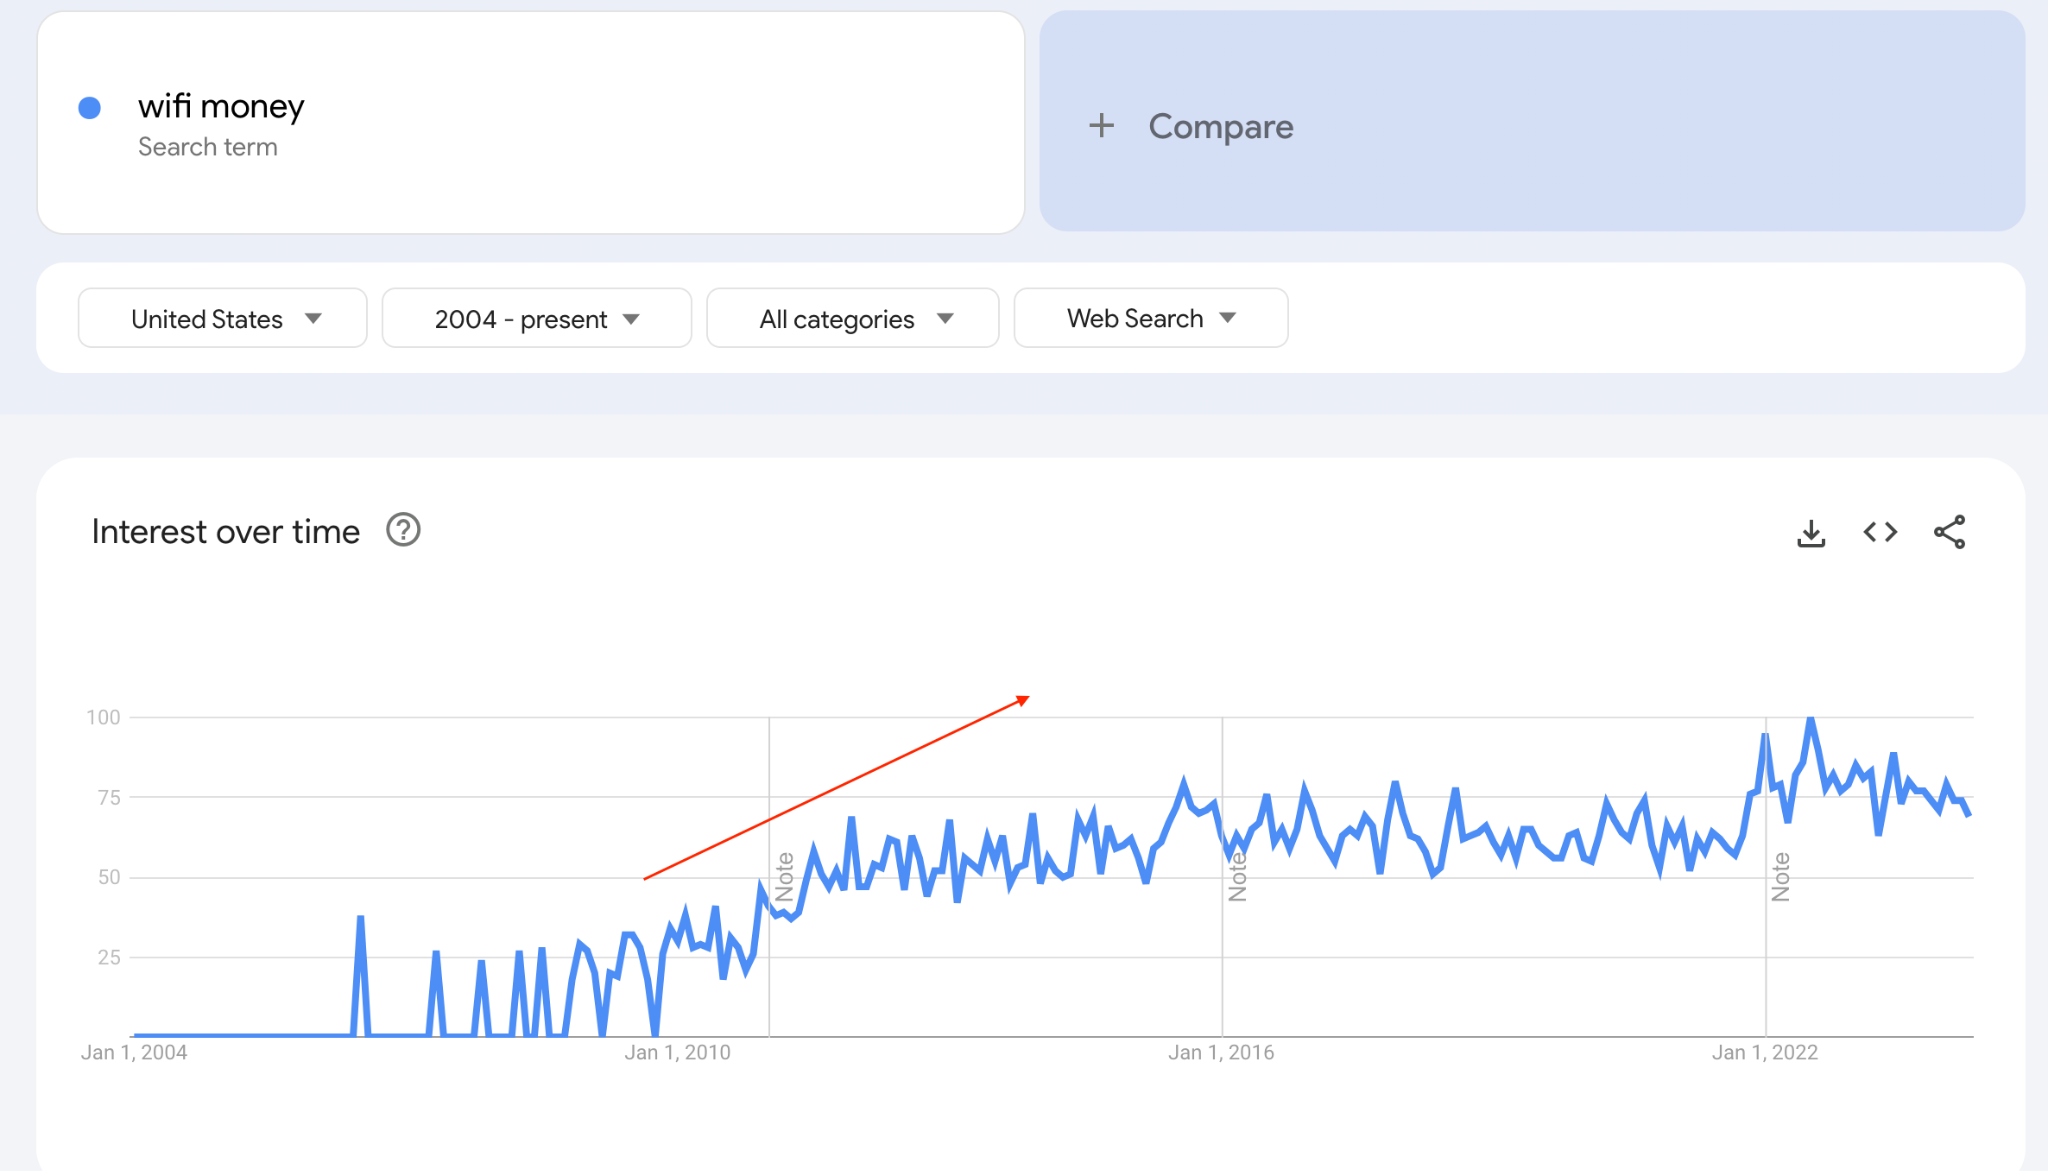Viewport: 2048px width, 1171px height.
Task: Click the Search term subtitle text
Action: point(208,147)
